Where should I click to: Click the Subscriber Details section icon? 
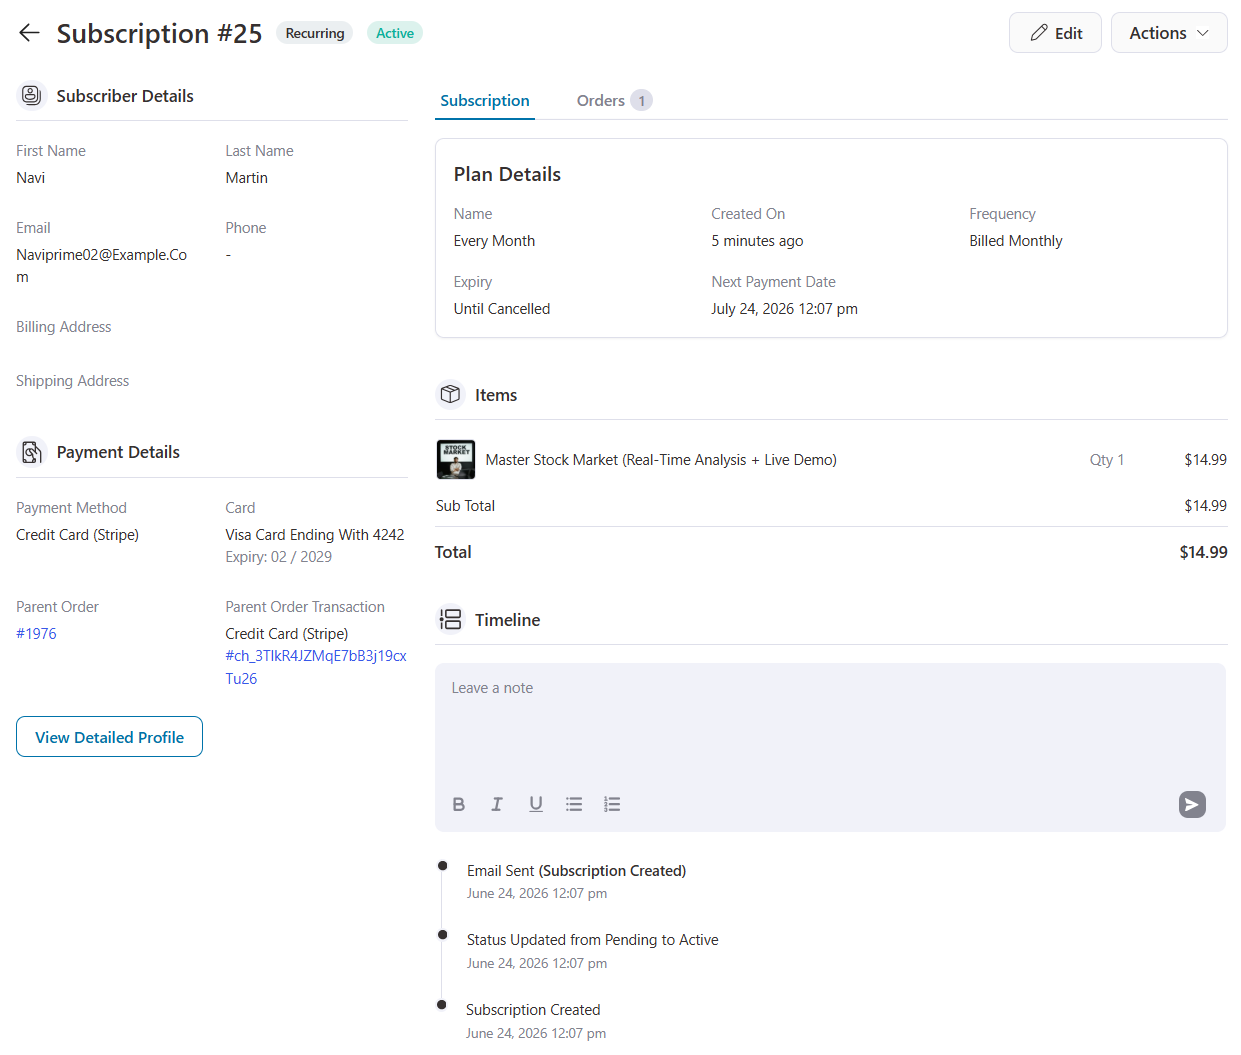pos(32,96)
